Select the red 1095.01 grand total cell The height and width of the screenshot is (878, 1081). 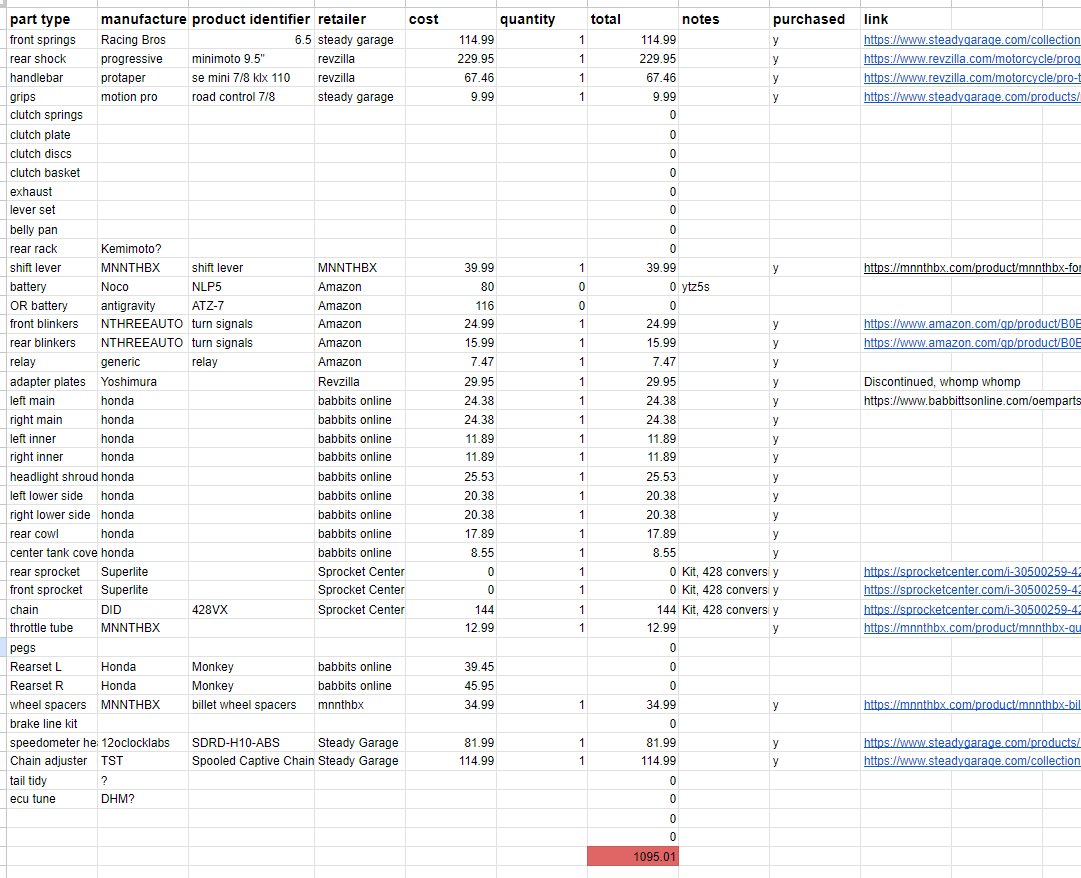[633, 857]
